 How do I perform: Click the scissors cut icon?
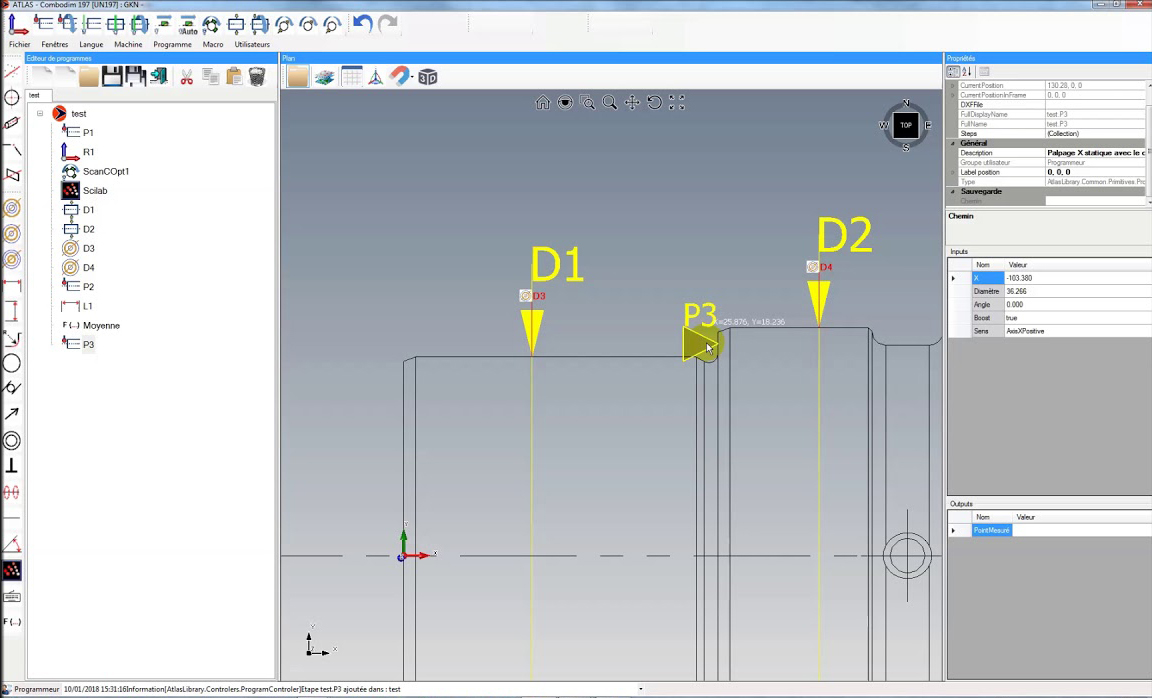pos(186,77)
